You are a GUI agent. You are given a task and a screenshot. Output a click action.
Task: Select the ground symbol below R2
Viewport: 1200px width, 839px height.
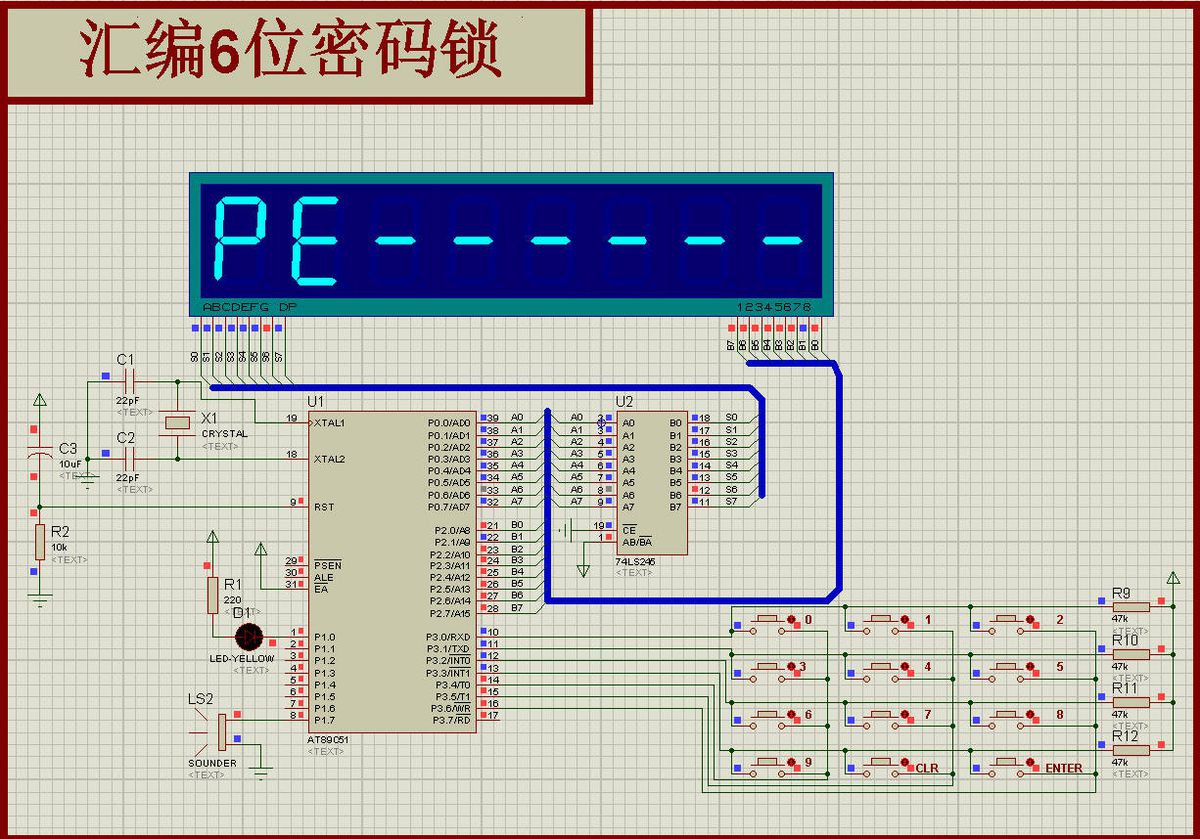click(39, 601)
